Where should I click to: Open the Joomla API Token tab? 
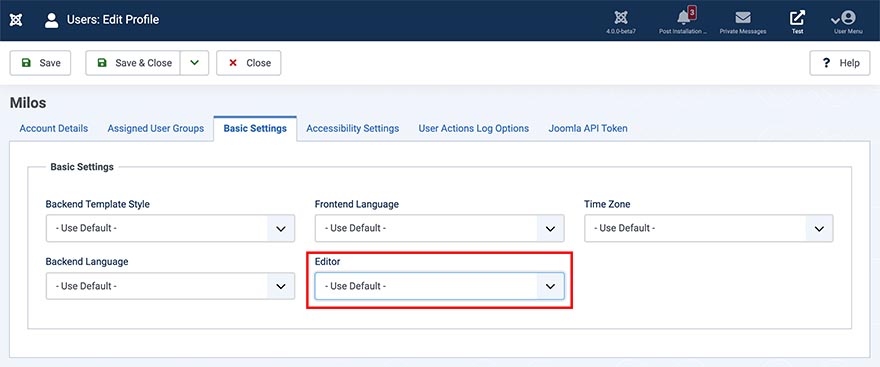pos(588,129)
